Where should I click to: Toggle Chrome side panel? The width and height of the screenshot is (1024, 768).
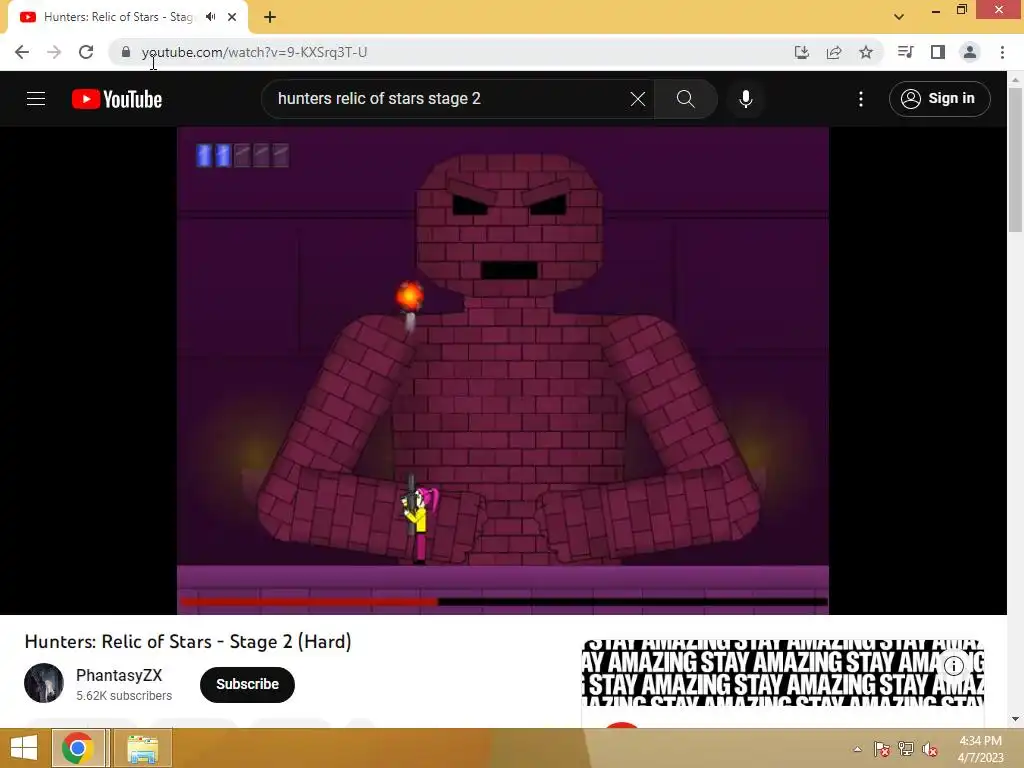938,52
